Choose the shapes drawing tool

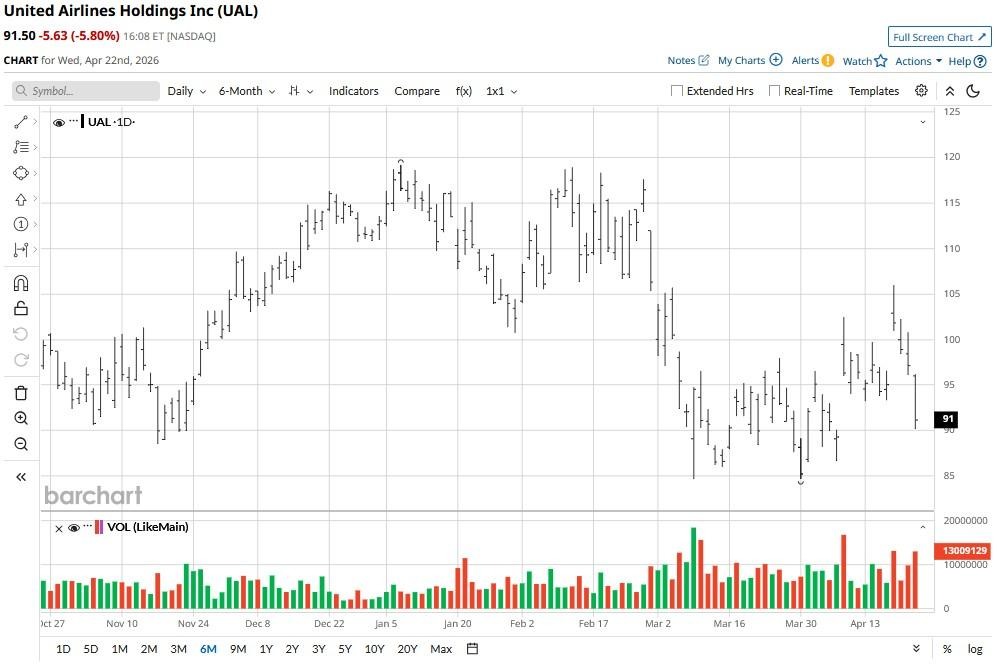click(20, 173)
